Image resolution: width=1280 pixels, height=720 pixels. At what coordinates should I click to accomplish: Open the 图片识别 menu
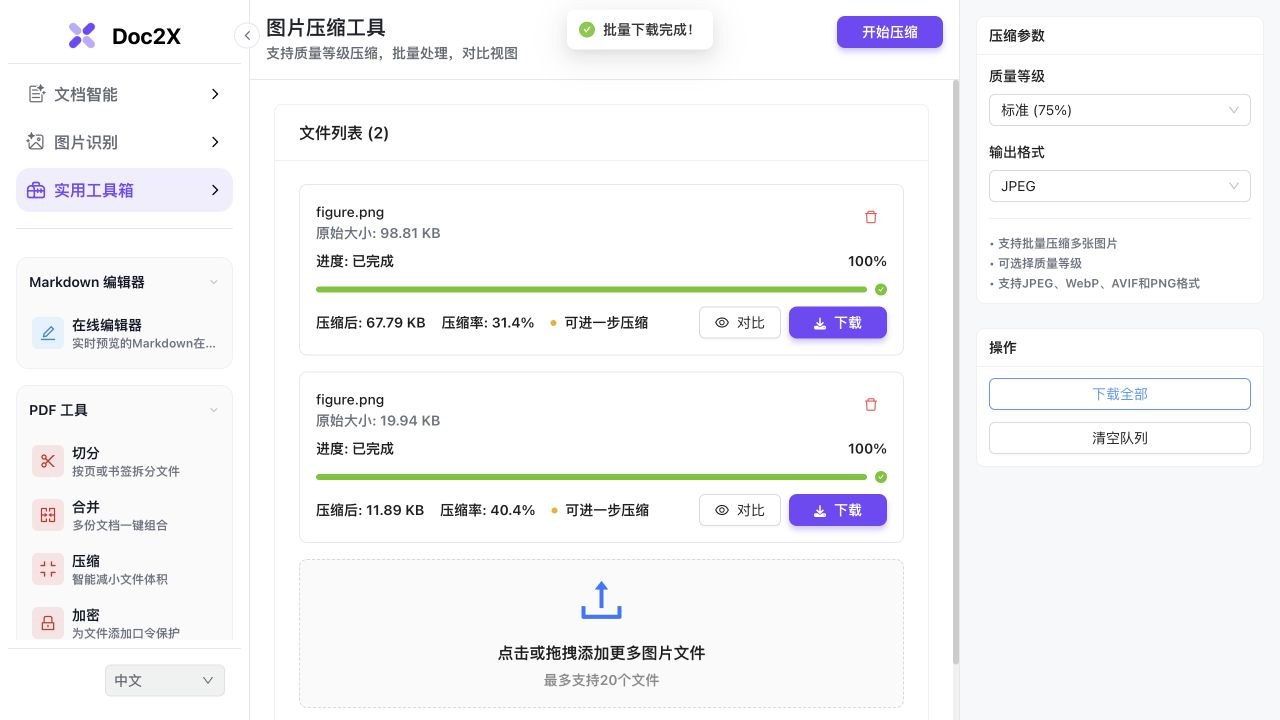[x=125, y=142]
